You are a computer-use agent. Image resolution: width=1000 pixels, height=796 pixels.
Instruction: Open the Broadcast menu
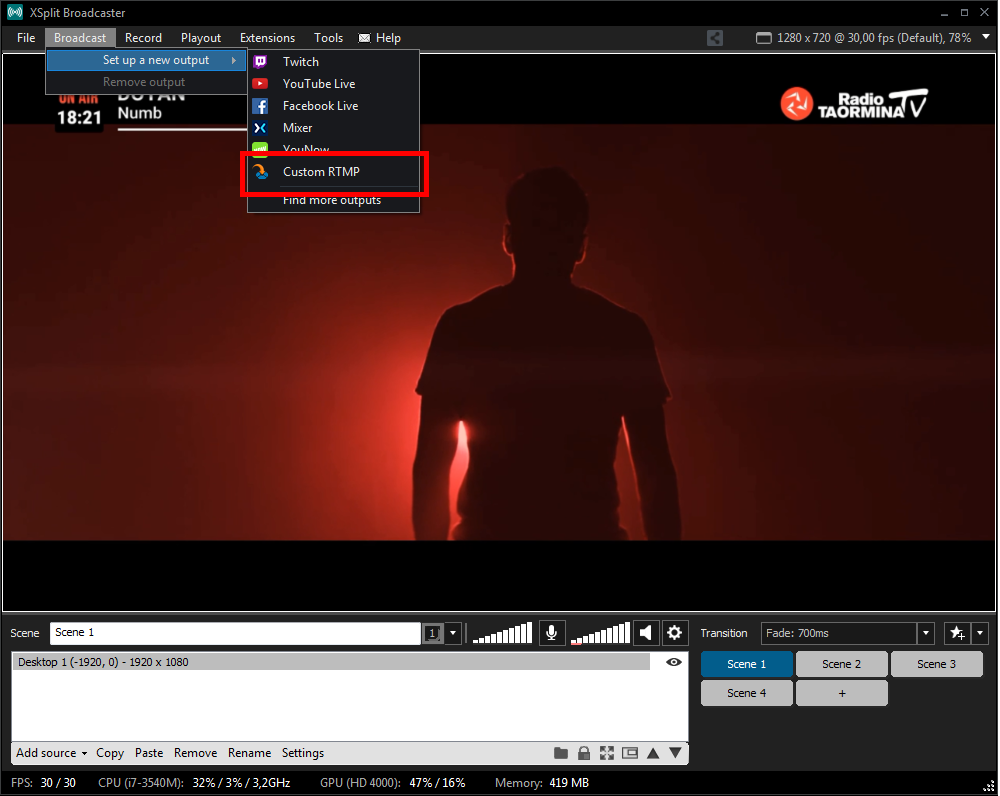[80, 38]
